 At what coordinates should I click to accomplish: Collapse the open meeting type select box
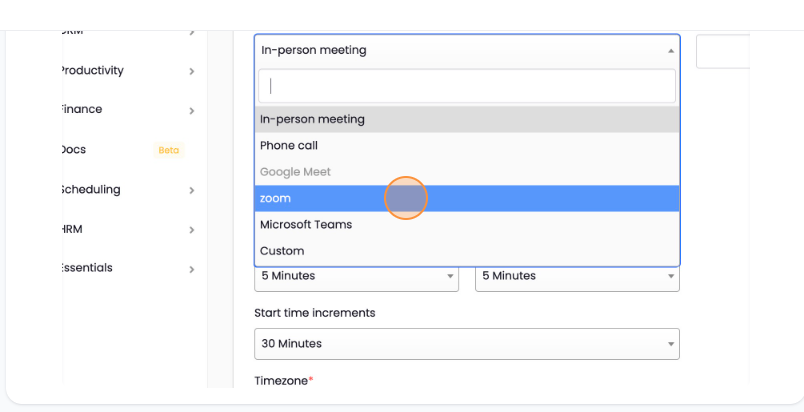466,50
